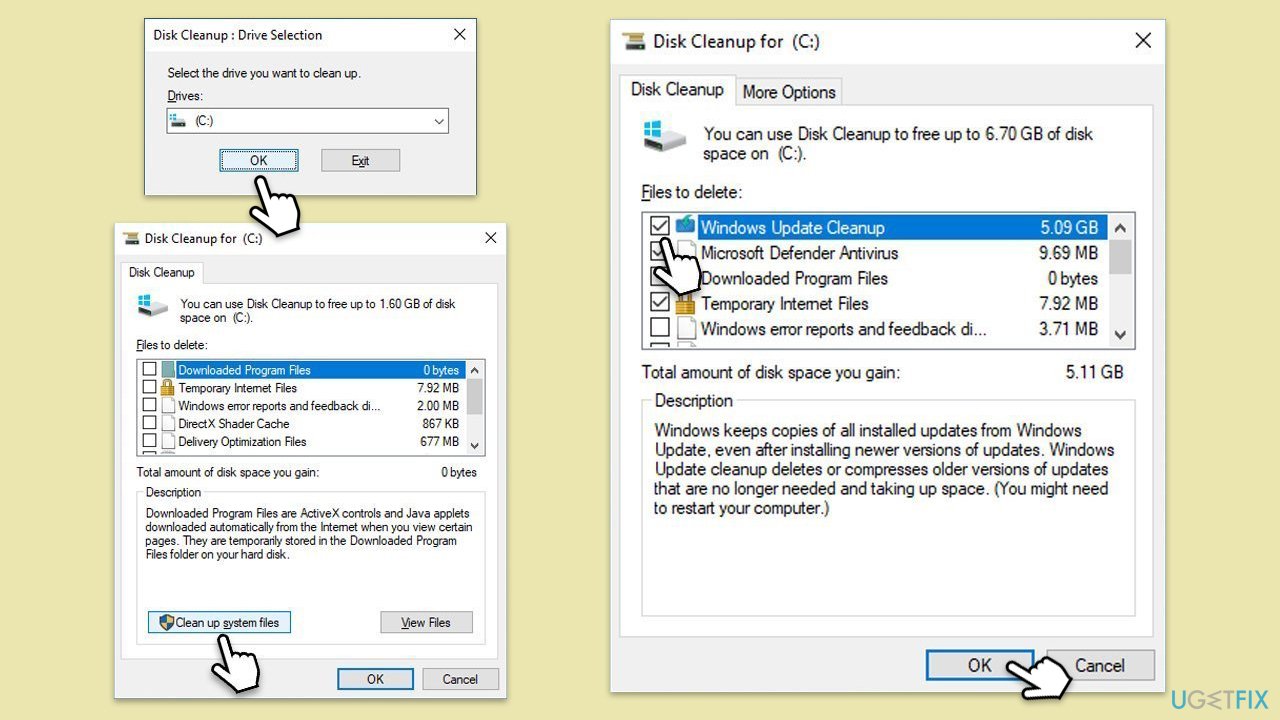Select 867 KB size value

[440, 424]
